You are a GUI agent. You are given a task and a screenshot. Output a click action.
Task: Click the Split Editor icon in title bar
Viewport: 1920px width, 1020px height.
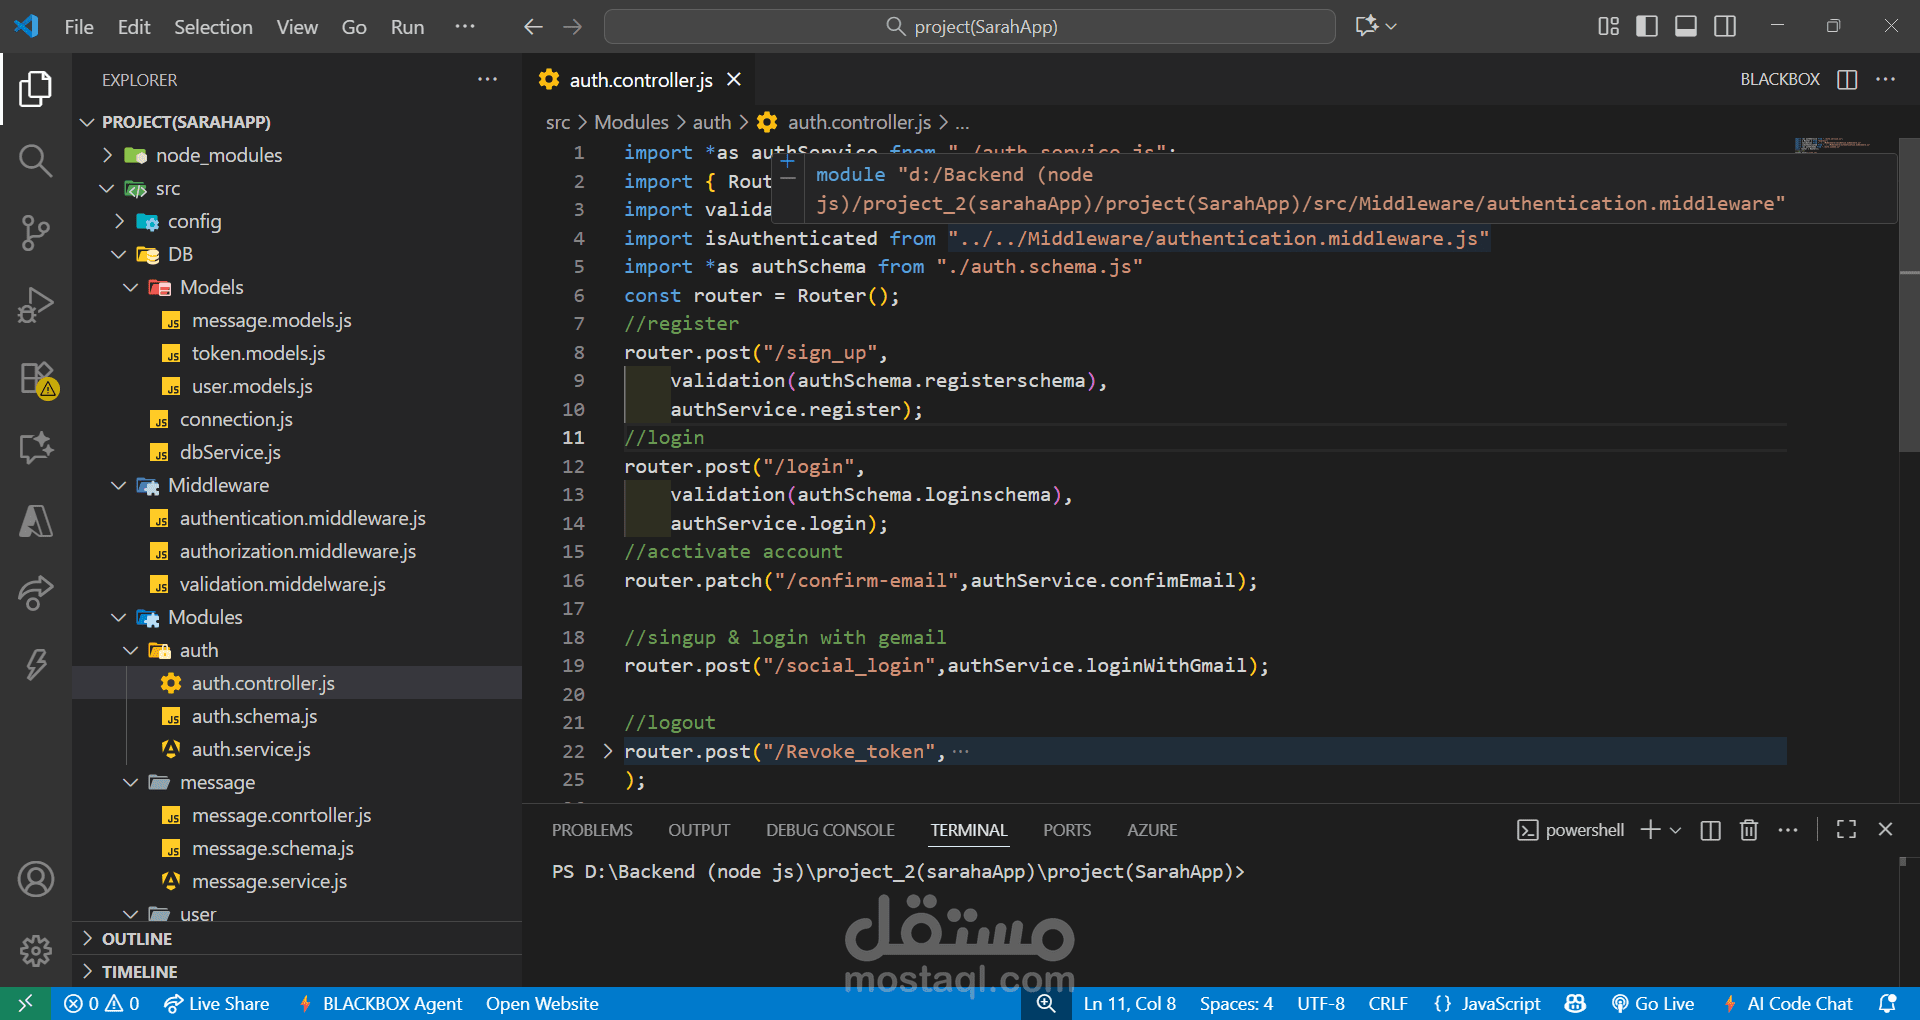click(1846, 80)
